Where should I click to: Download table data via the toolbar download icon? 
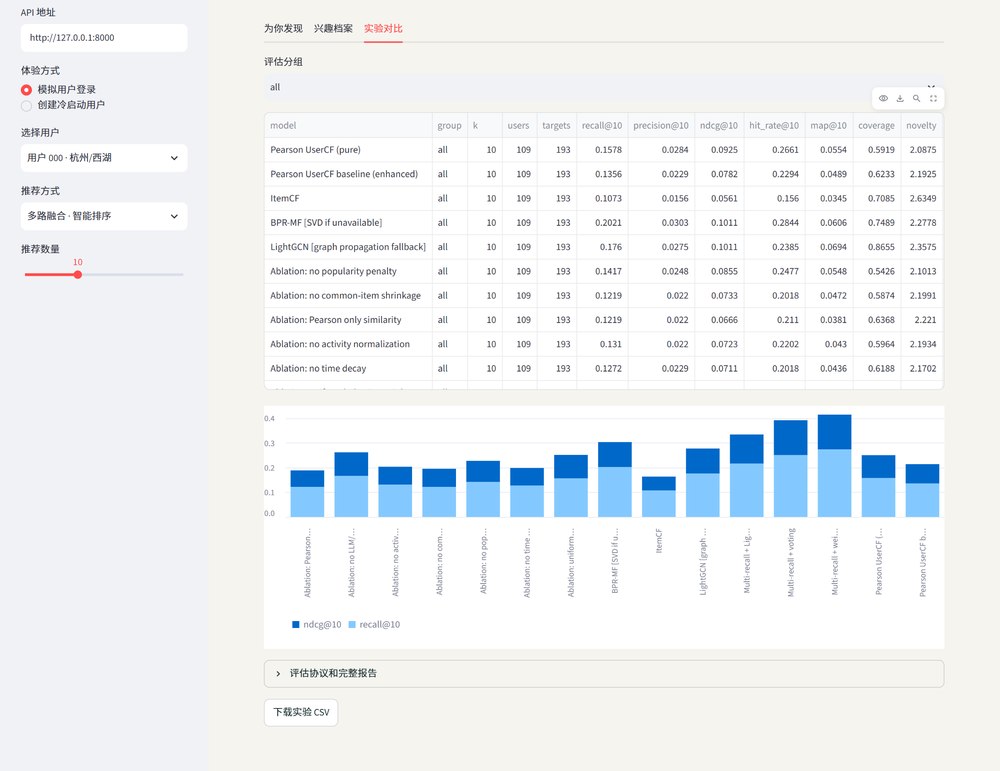pos(900,98)
